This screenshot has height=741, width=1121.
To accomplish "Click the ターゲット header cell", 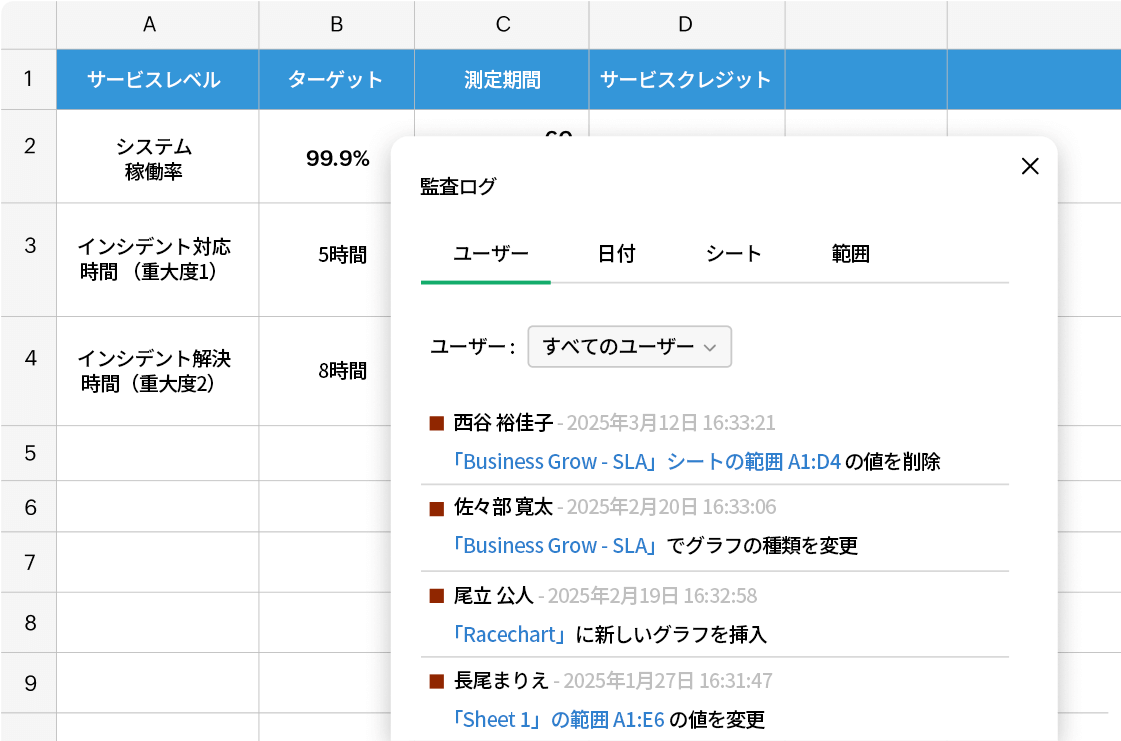I will tap(337, 79).
